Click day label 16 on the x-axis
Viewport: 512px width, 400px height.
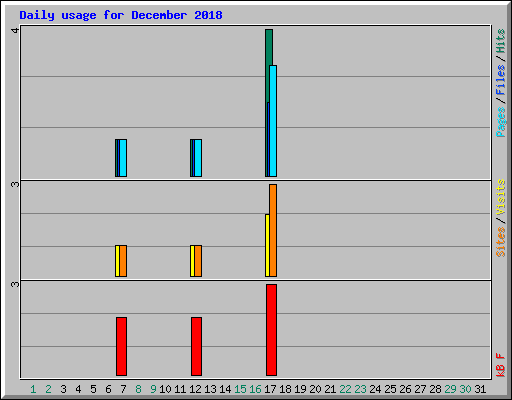click(255, 389)
